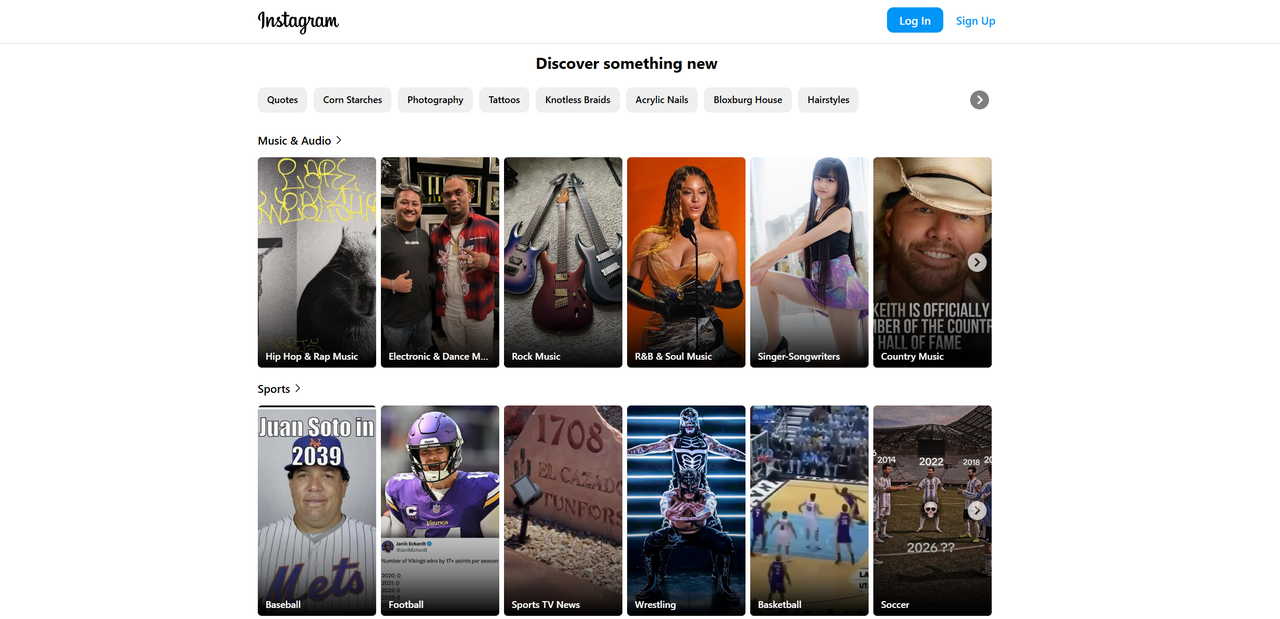The height and width of the screenshot is (619, 1280).
Task: Open the Wrestling thumbnail
Action: (686, 510)
